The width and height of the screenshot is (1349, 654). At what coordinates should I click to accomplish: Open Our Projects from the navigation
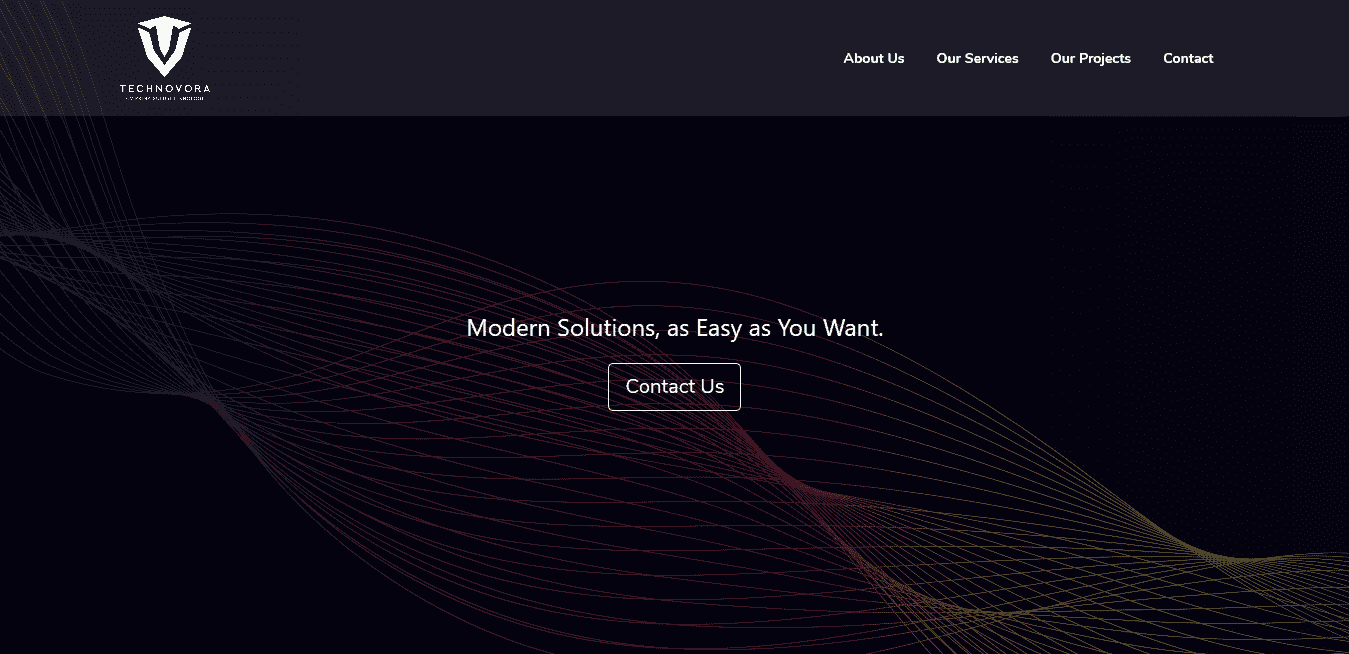1090,58
